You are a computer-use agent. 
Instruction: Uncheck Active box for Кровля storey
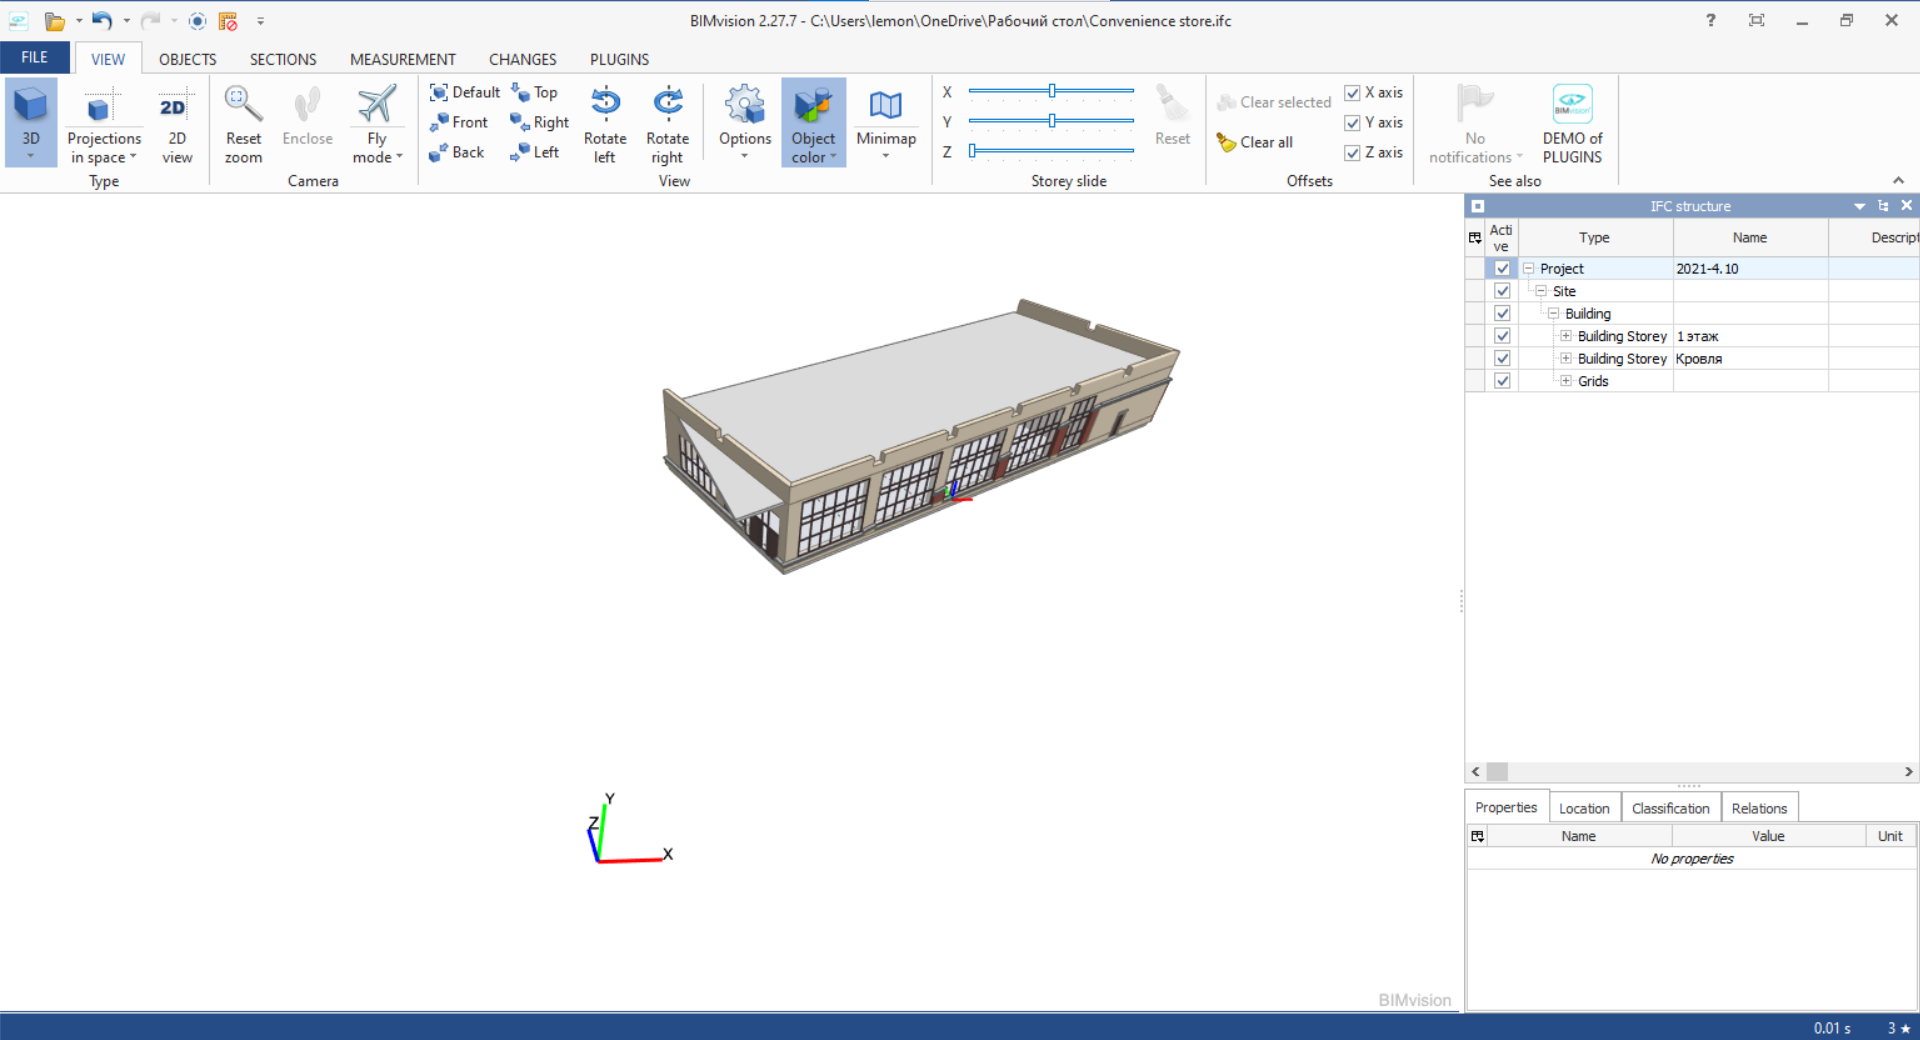coord(1502,358)
